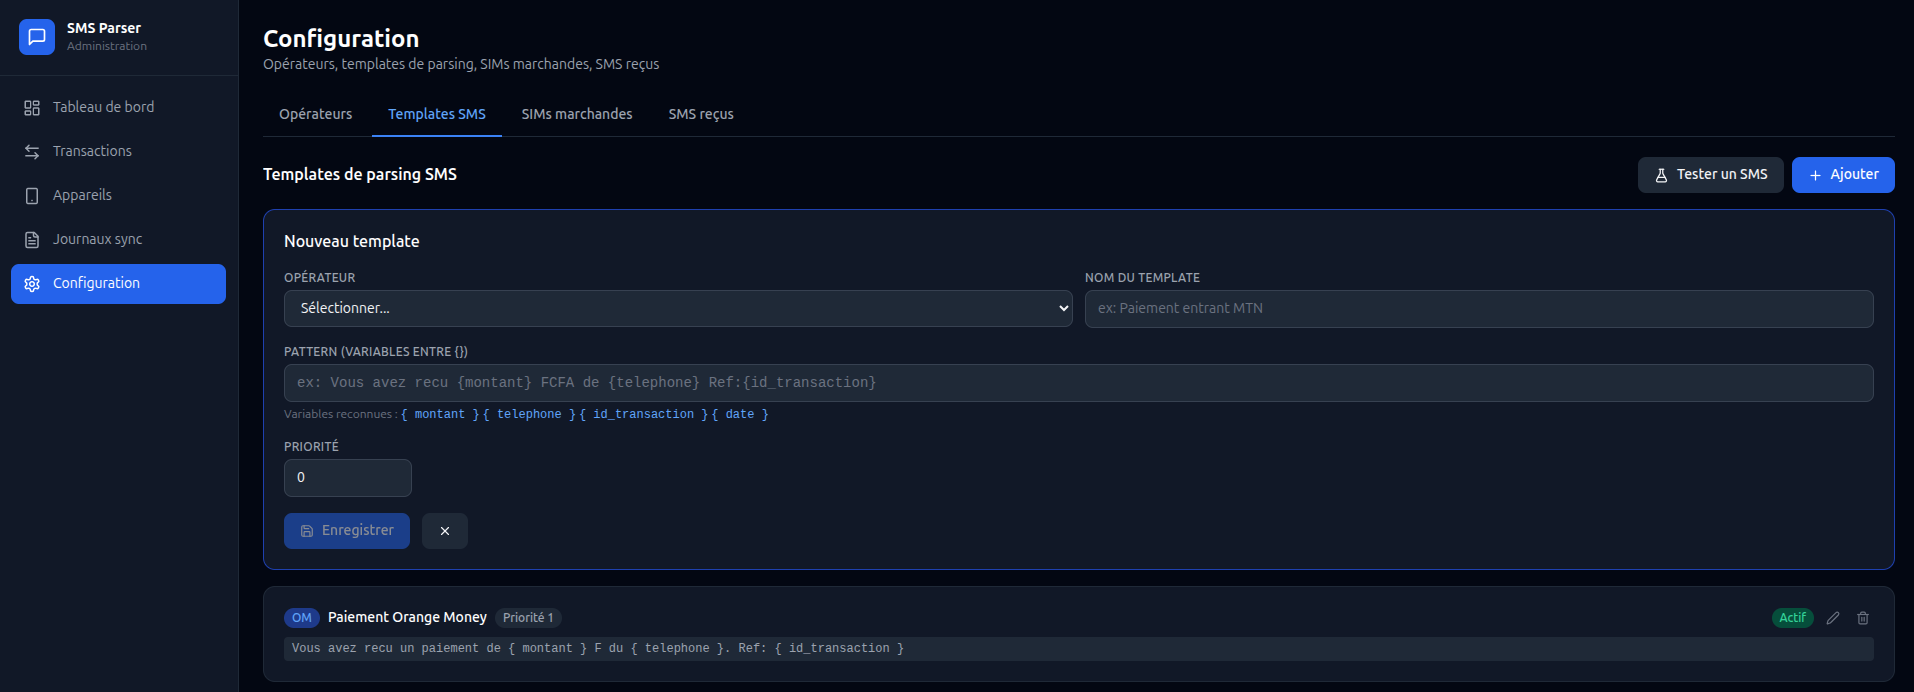Viewport: 1914px width, 692px height.
Task: Click the Tester un SMS button
Action: tap(1709, 175)
